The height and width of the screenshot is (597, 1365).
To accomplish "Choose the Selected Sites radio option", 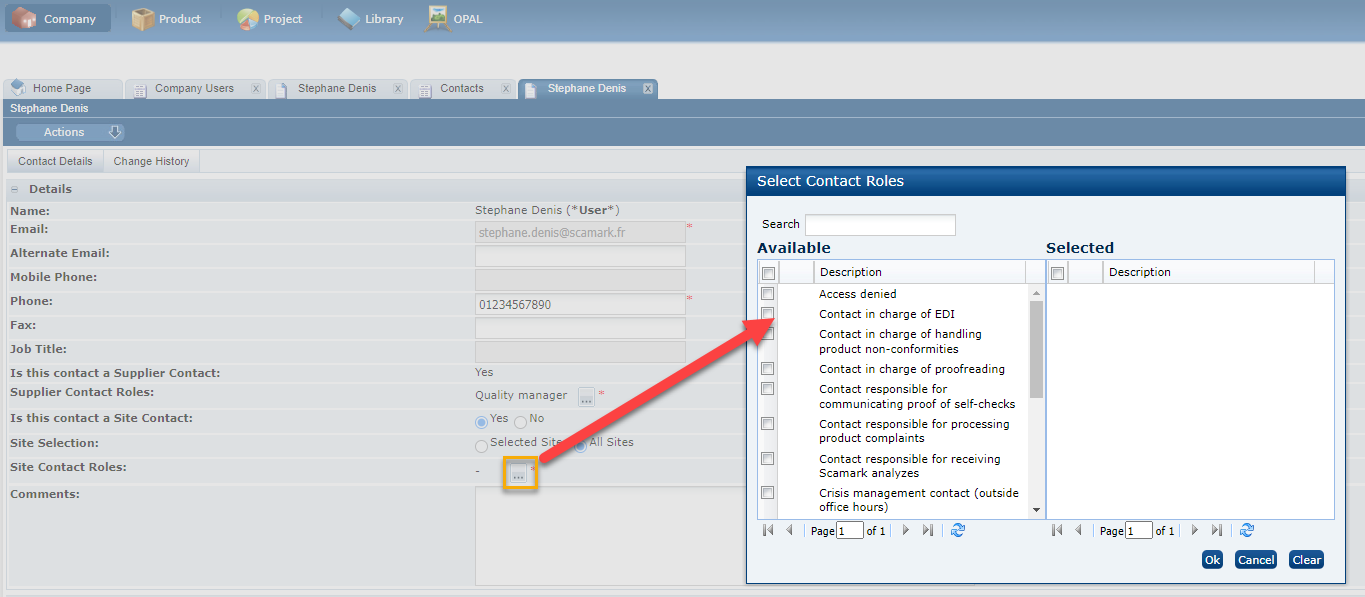I will tap(482, 446).
